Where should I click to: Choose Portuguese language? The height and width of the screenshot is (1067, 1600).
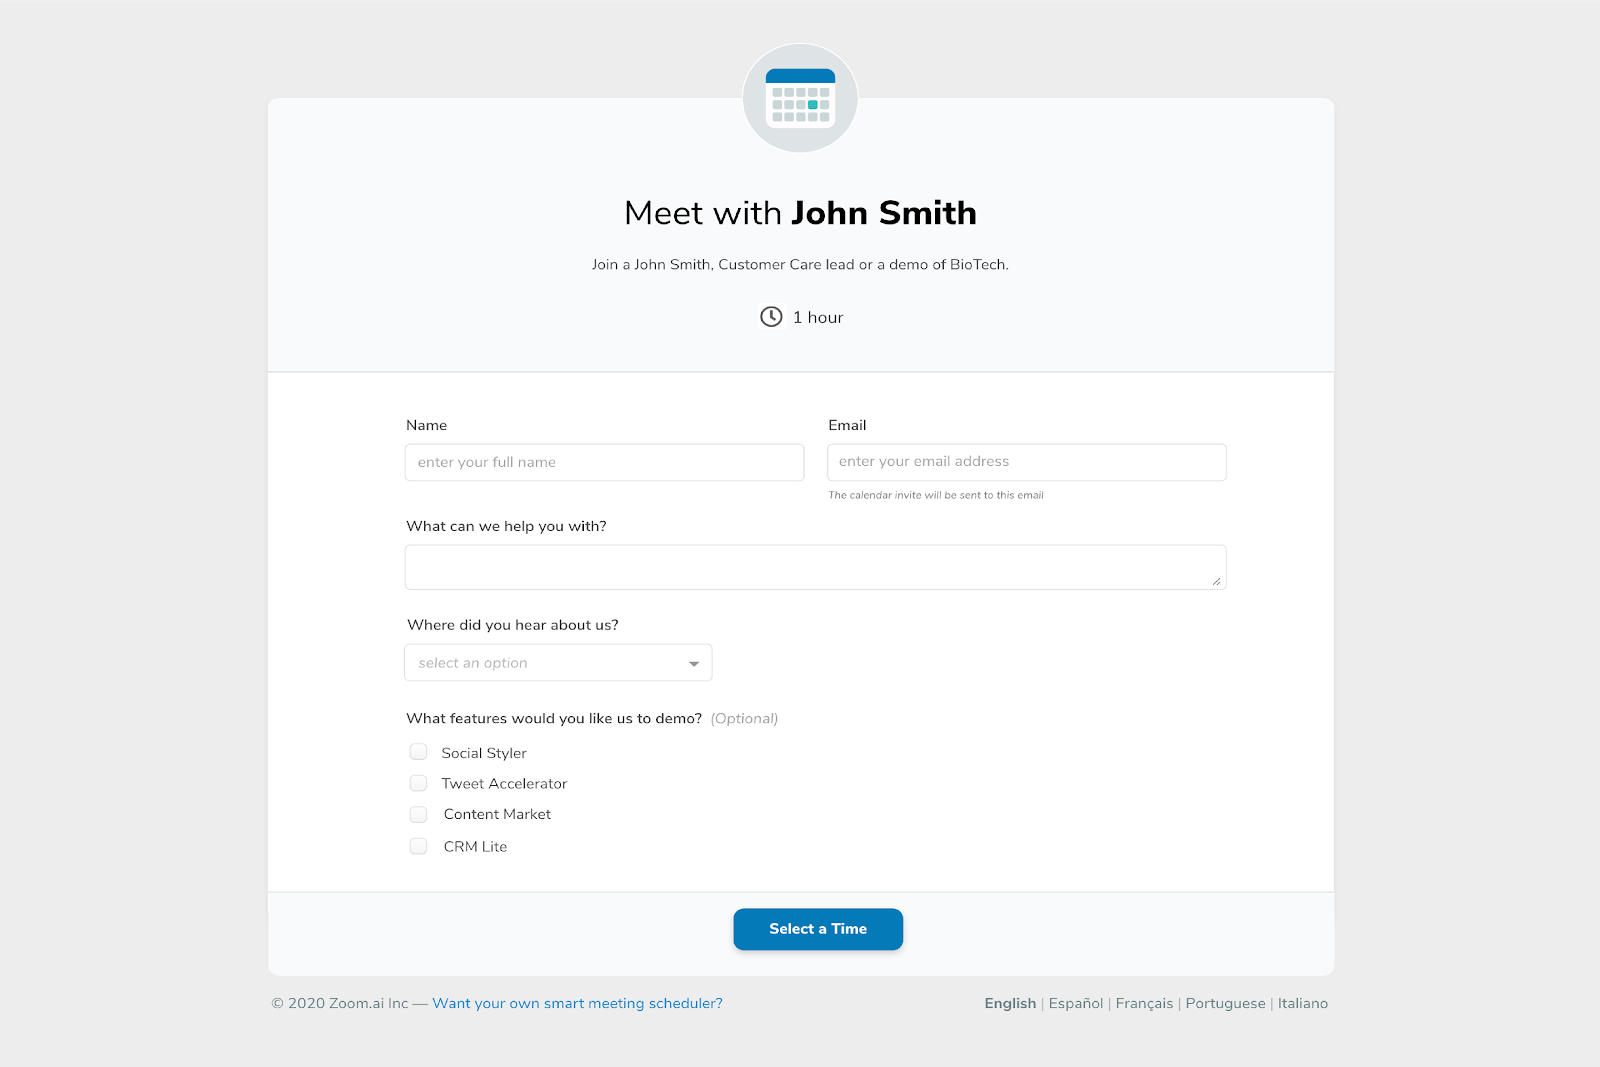pos(1225,1003)
